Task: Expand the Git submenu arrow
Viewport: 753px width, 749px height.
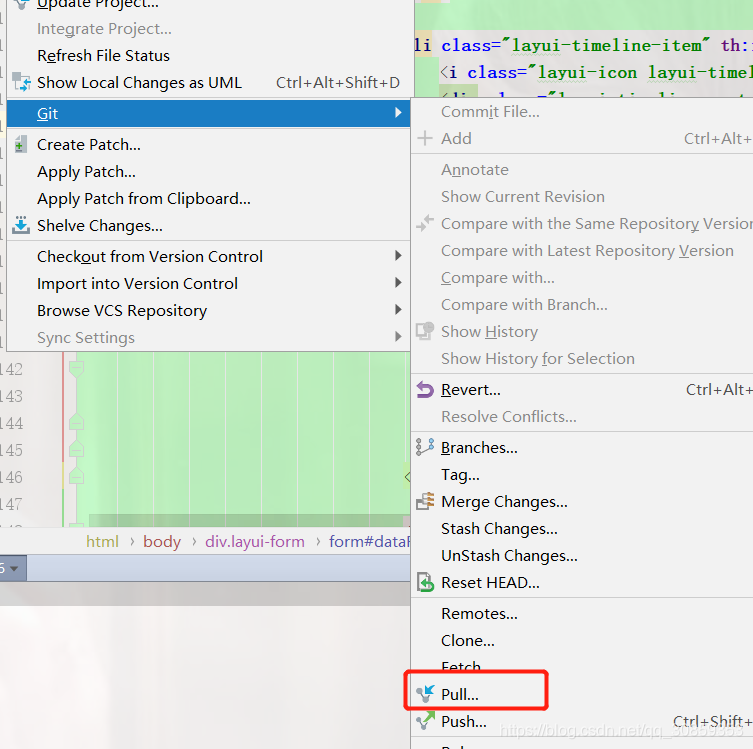Action: point(398,112)
